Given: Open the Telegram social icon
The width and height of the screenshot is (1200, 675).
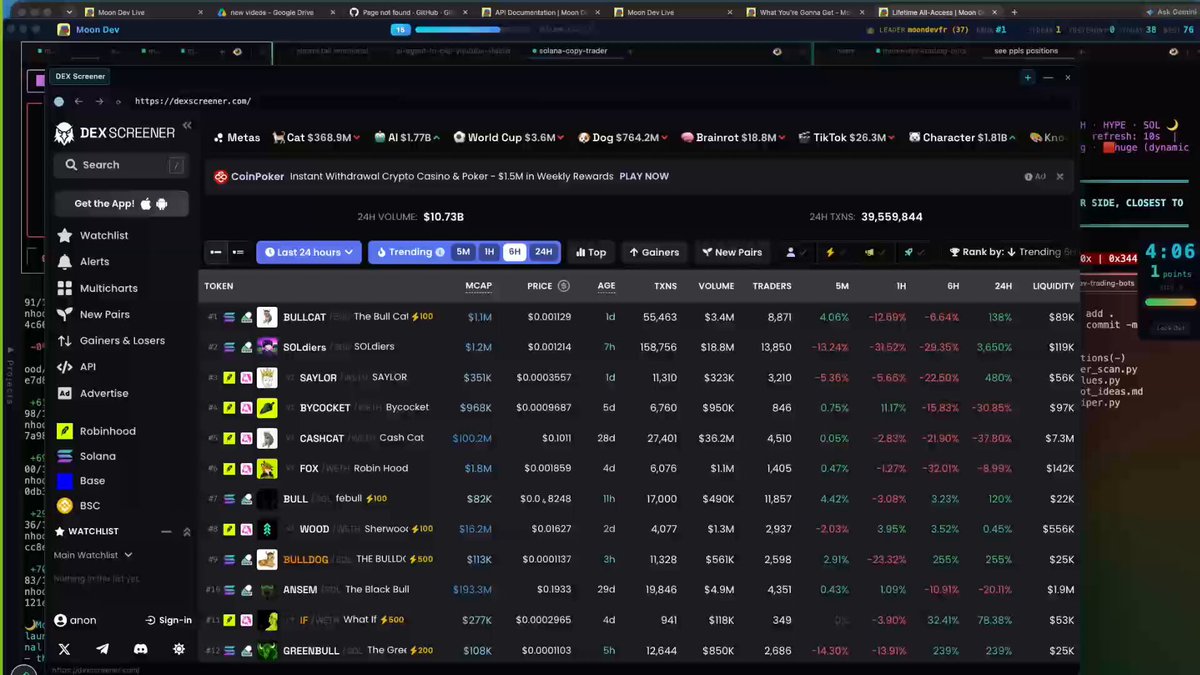Looking at the screenshot, I should 103,649.
